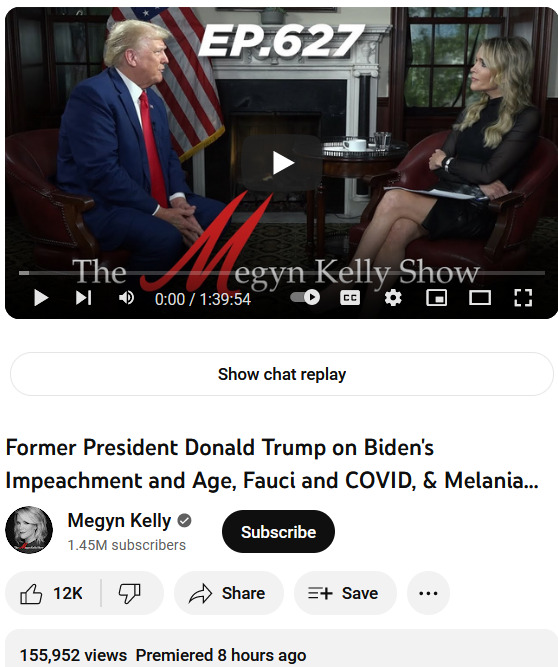Share this video

228,593
